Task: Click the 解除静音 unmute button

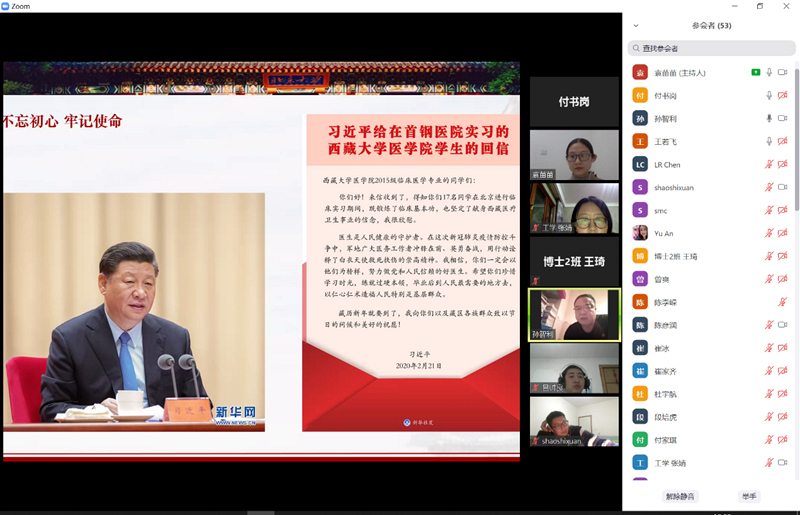Action: tap(680, 496)
